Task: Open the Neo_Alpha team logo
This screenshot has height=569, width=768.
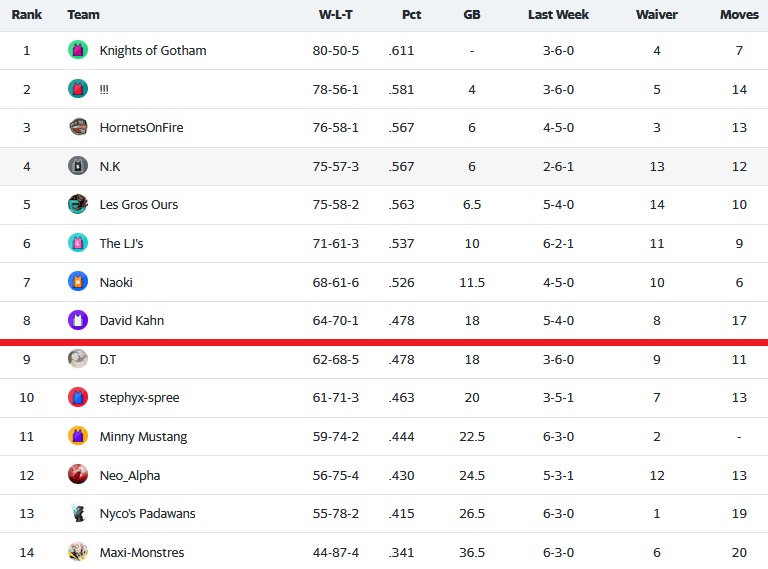Action: pos(78,474)
